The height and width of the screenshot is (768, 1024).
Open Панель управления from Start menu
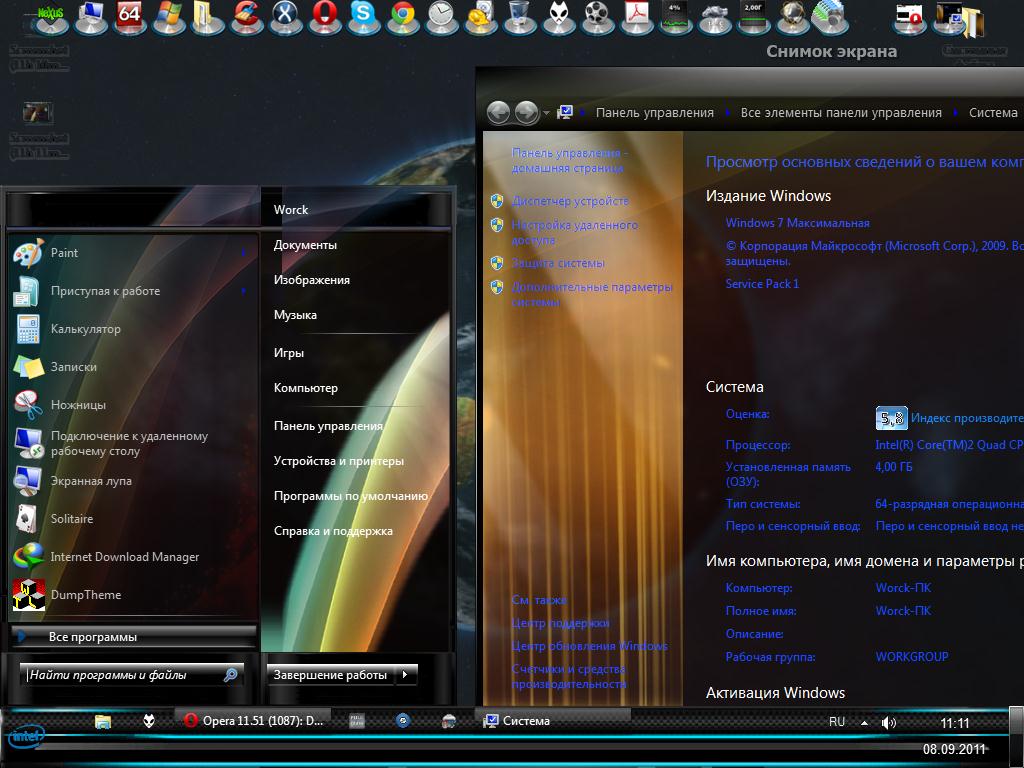click(328, 426)
